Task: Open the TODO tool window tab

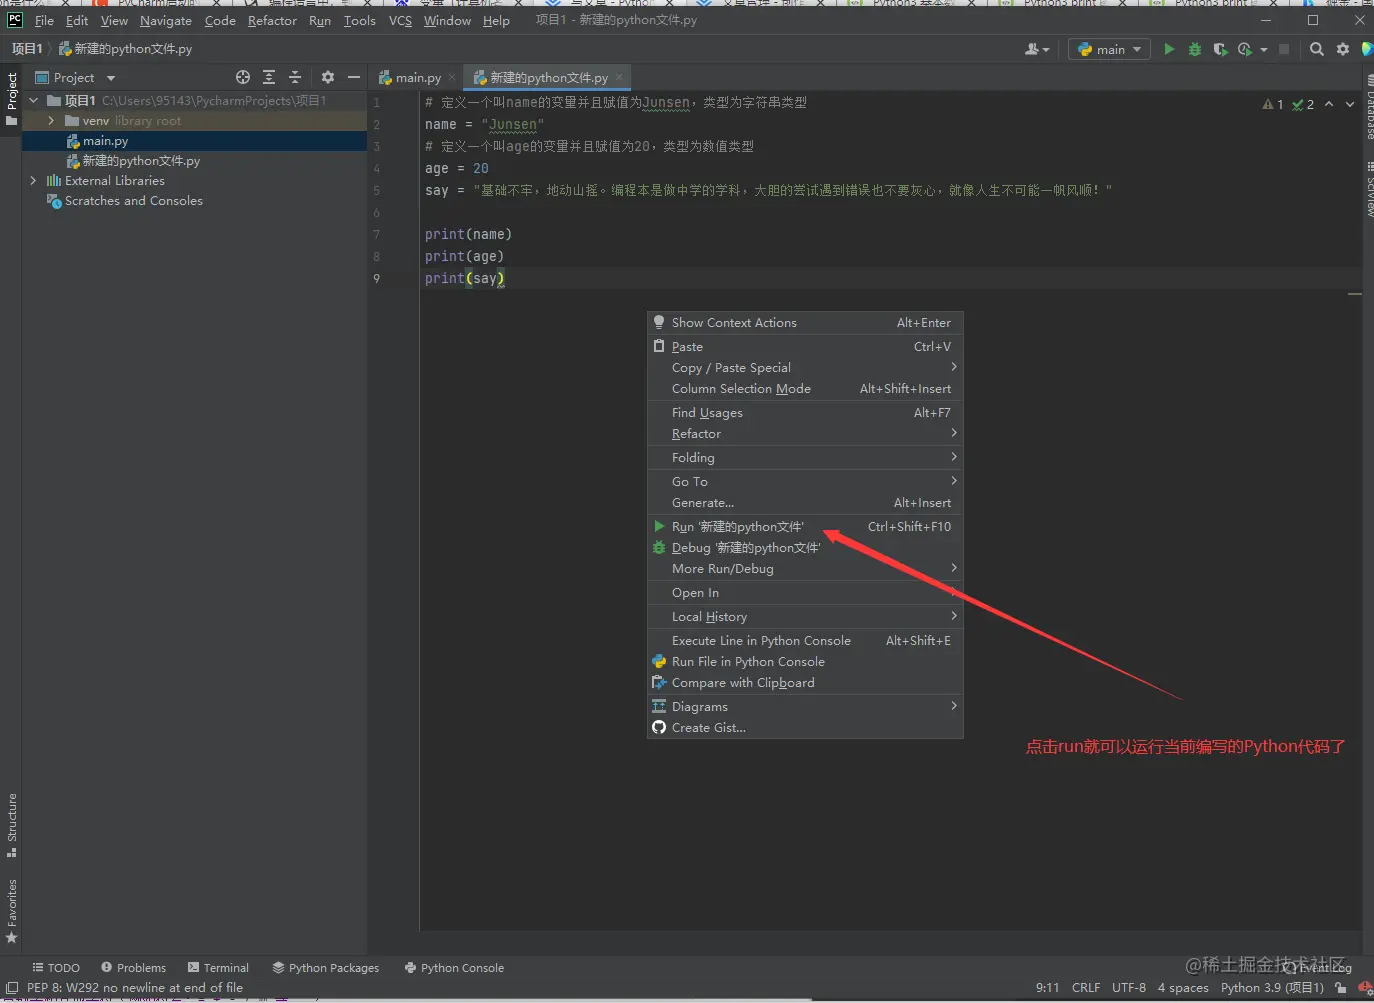Action: pos(56,968)
